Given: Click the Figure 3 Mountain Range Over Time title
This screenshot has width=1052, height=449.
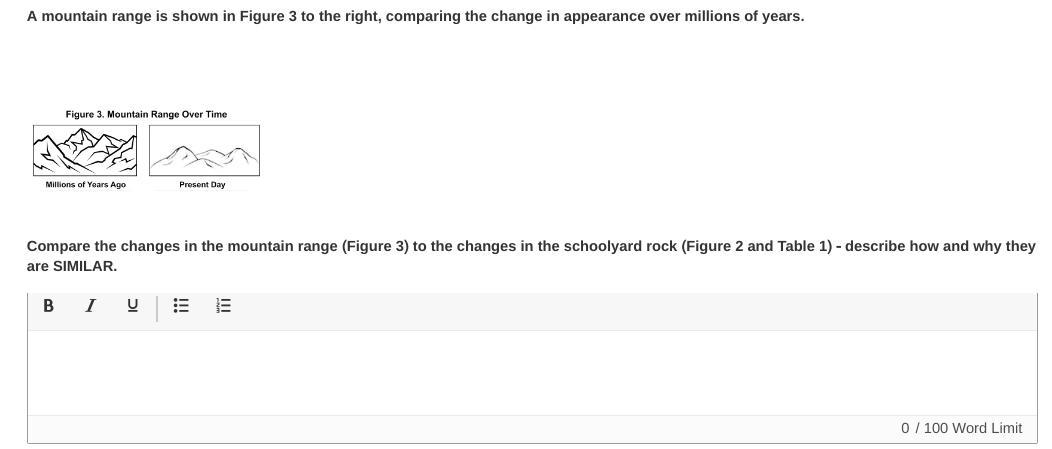Looking at the screenshot, I should [146, 114].
